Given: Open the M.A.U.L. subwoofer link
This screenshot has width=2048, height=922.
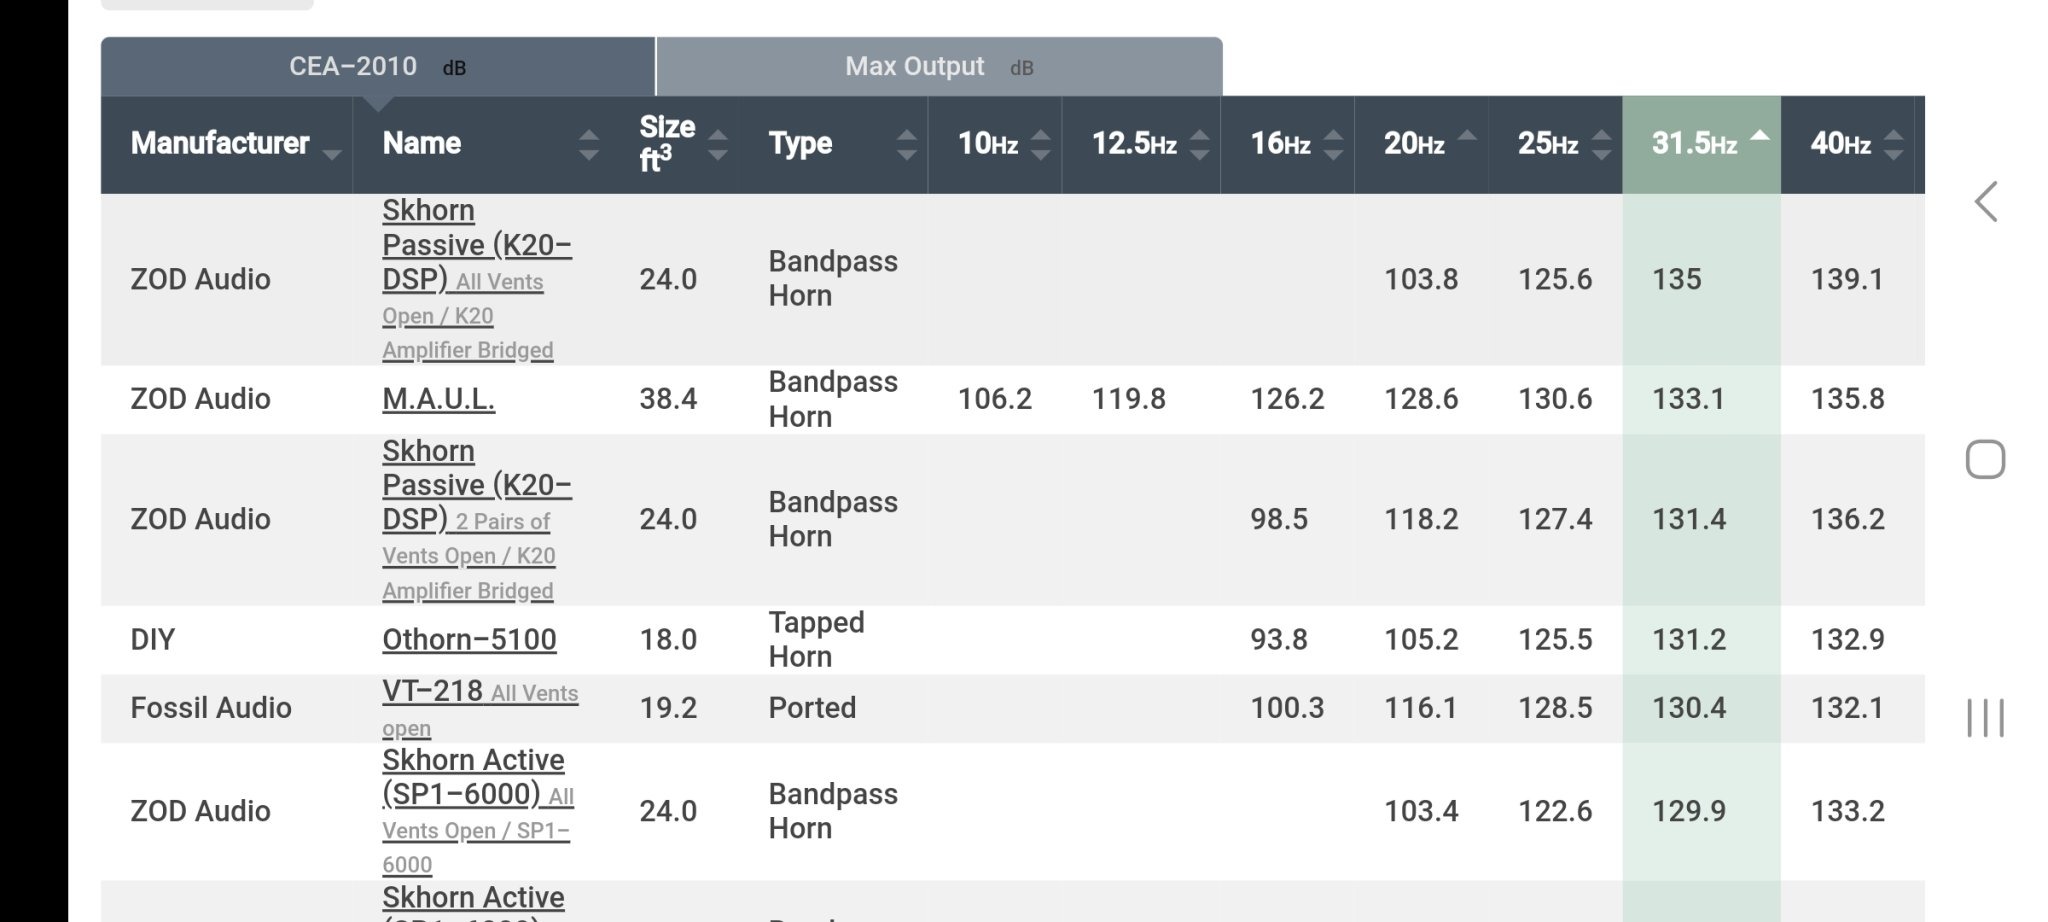Looking at the screenshot, I should [438, 399].
